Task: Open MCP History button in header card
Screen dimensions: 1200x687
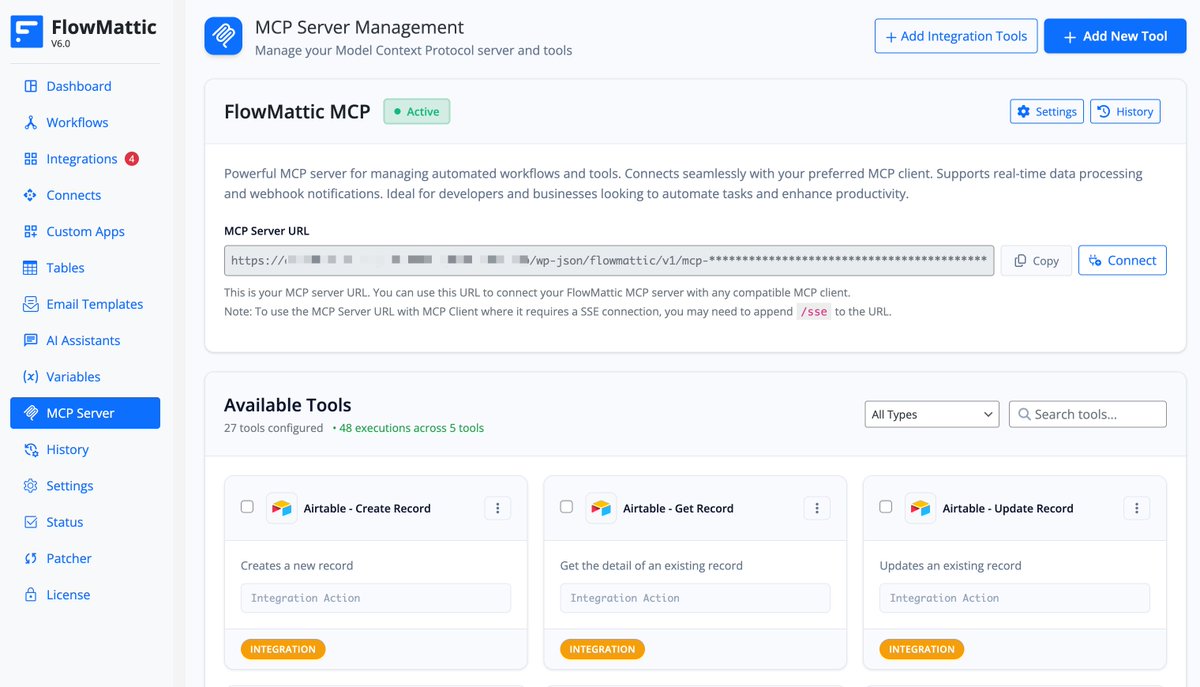Action: pos(1125,111)
